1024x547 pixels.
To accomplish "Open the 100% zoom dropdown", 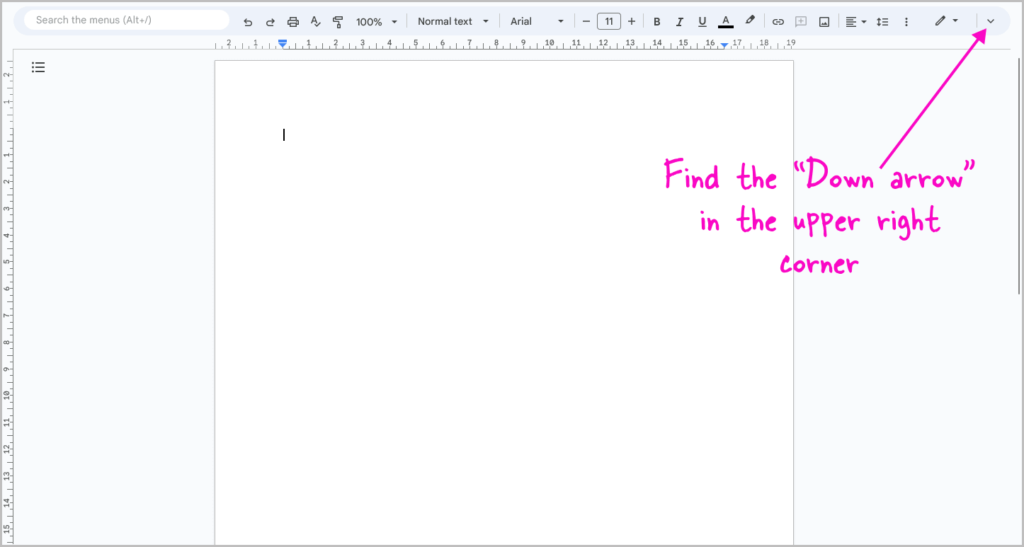I will pos(376,22).
